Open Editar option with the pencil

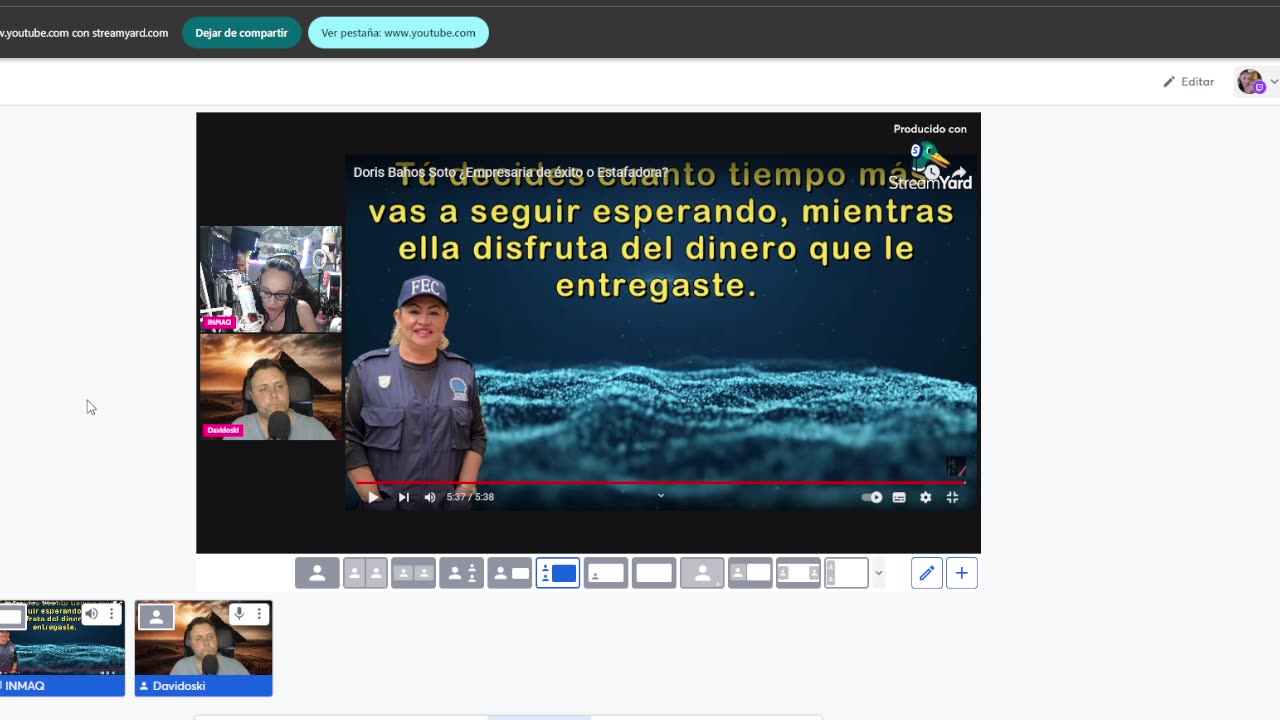1188,82
